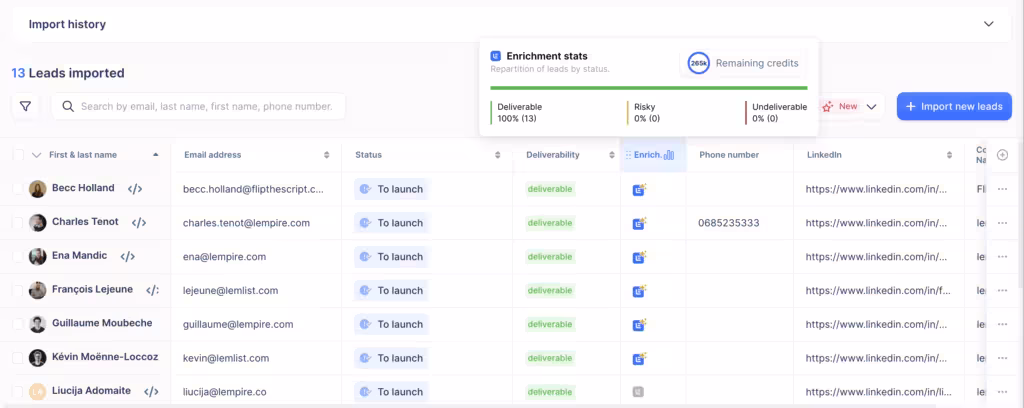Select the checkbox beside François Lejeune
The image size is (1024, 408).
(x=18, y=290)
